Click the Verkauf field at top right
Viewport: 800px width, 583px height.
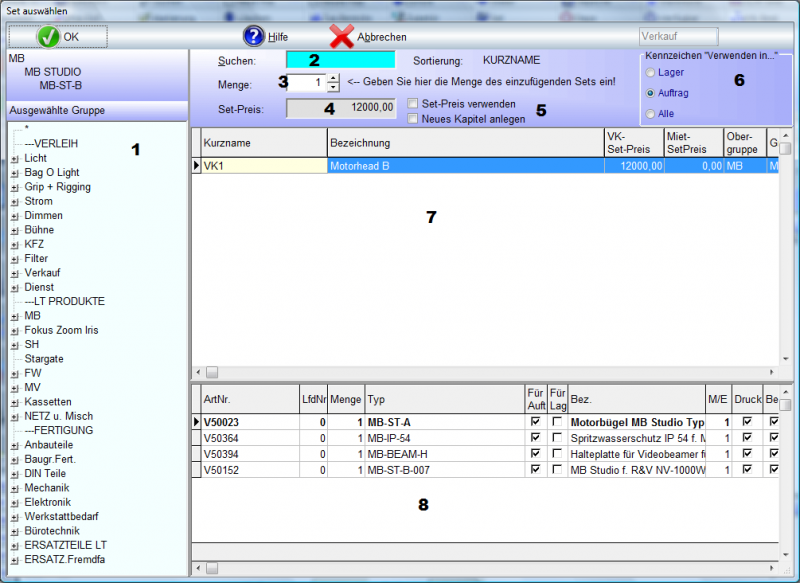click(679, 36)
